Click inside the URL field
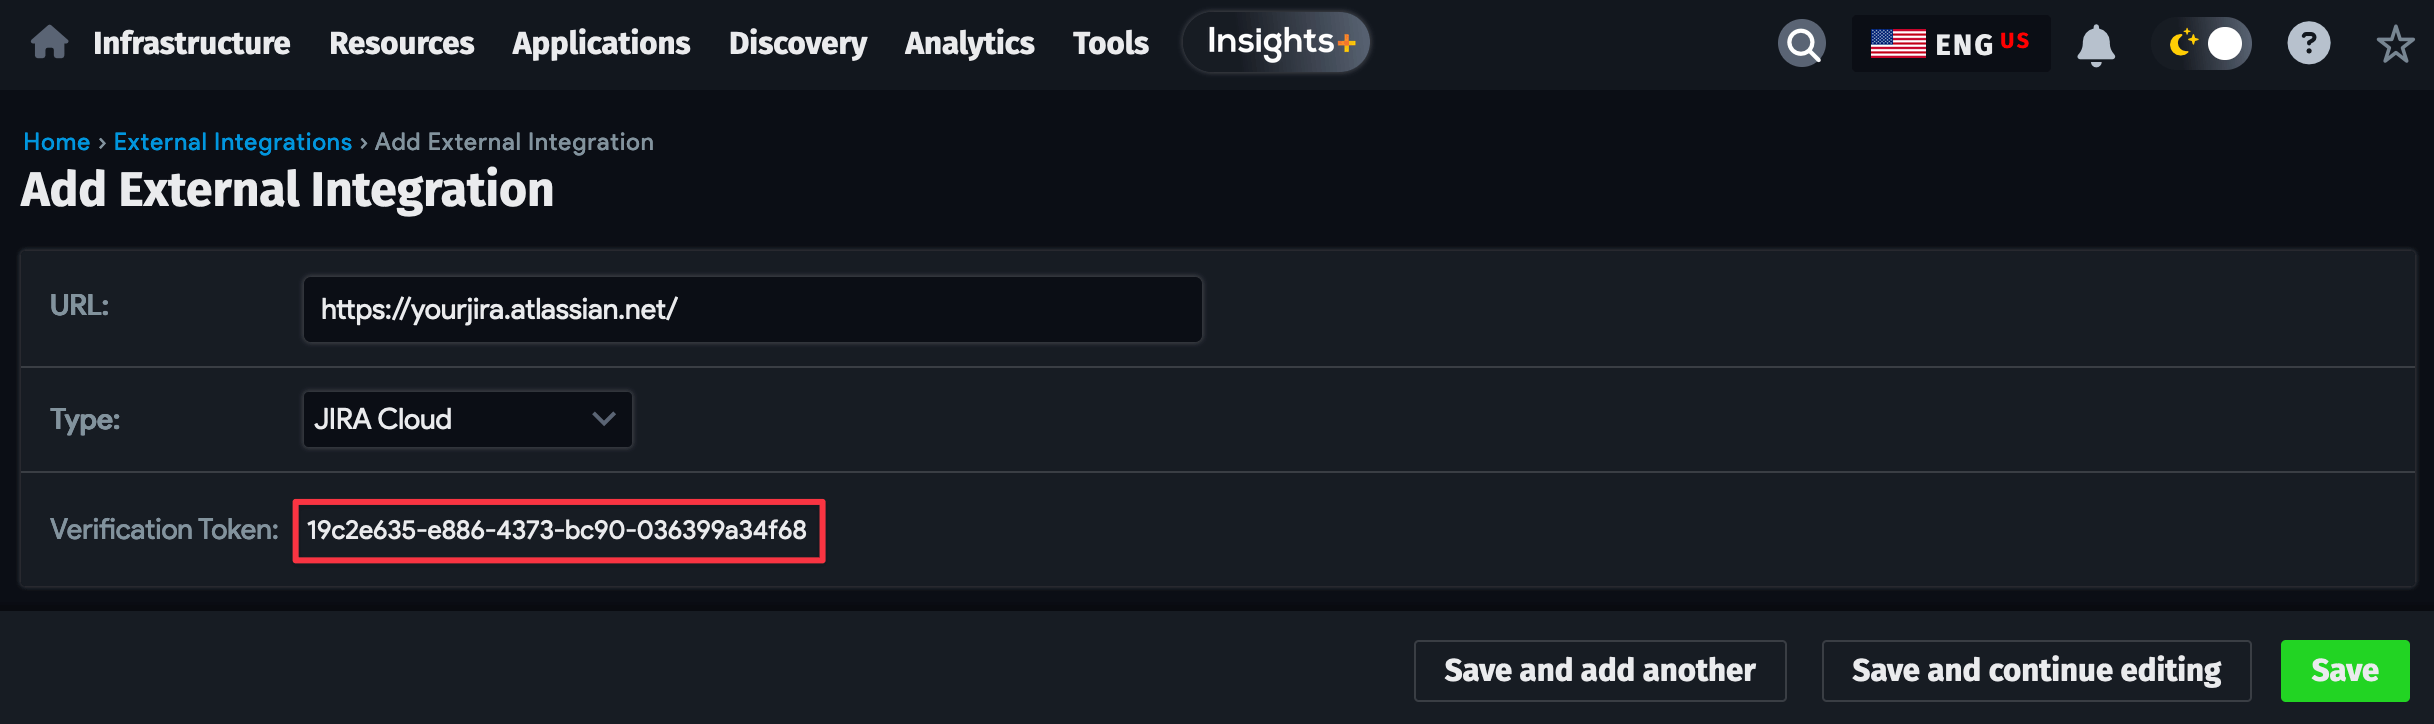The image size is (2434, 724). pyautogui.click(x=752, y=308)
